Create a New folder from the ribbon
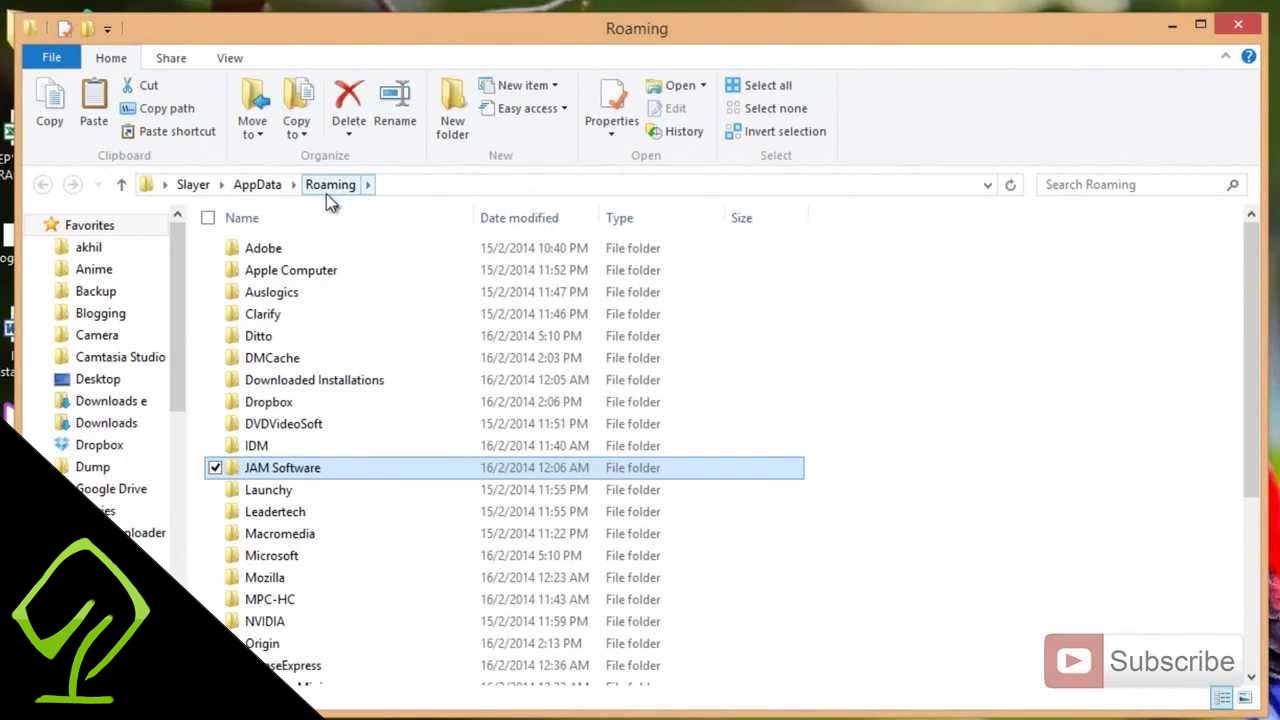Screen dimensions: 1280x720 click(453, 108)
